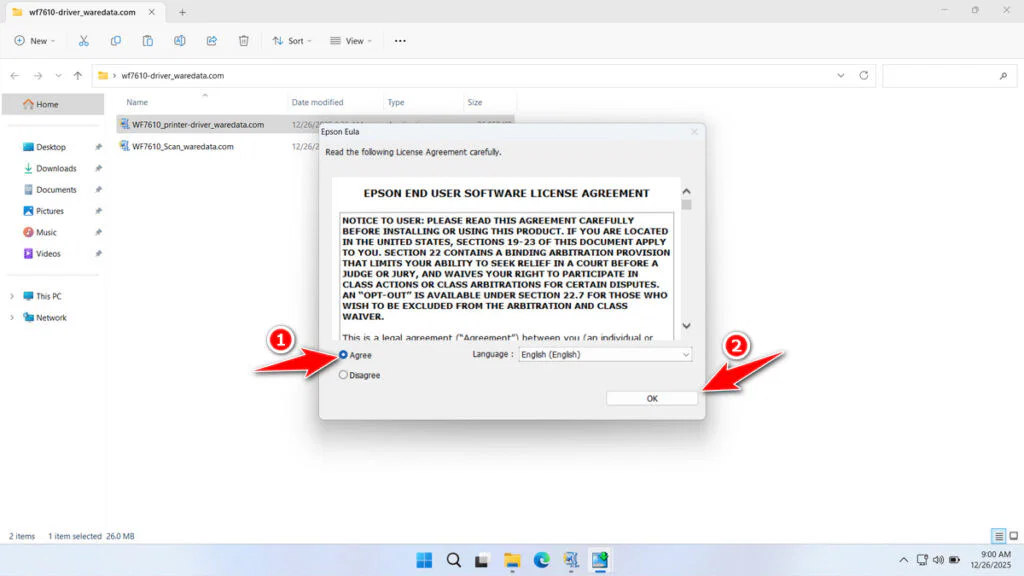Screen dimensions: 1024x576
Task: Open the Sort dropdown
Action: coord(292,40)
